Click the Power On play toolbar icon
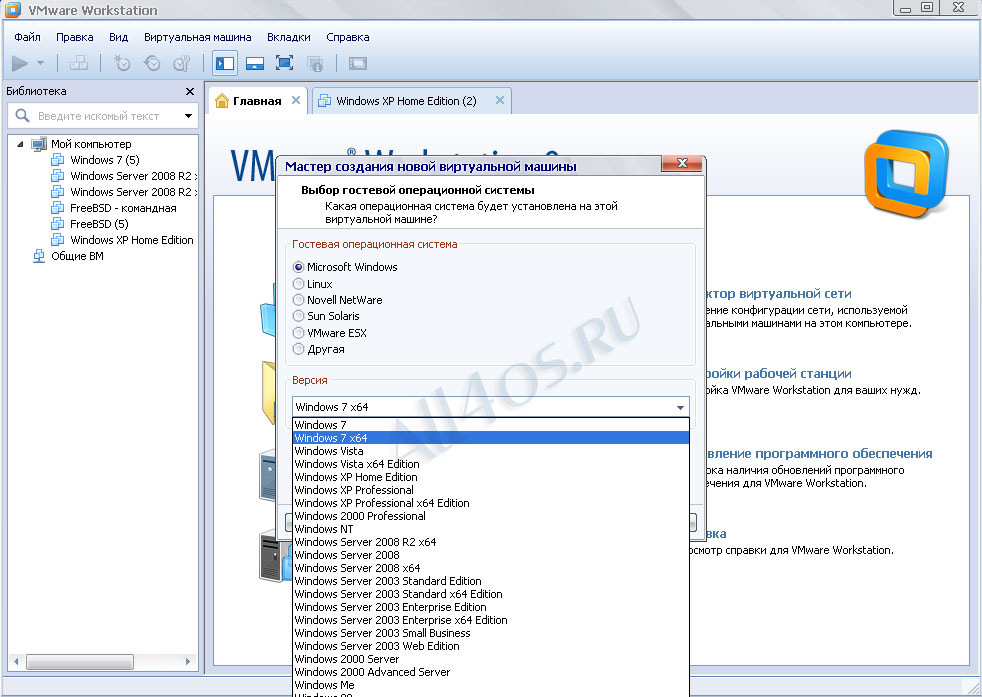Screen dimensions: 982x697 [x=19, y=63]
